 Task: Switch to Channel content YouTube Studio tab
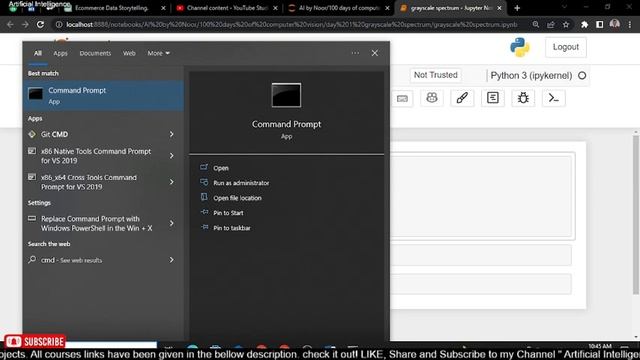pyautogui.click(x=226, y=8)
